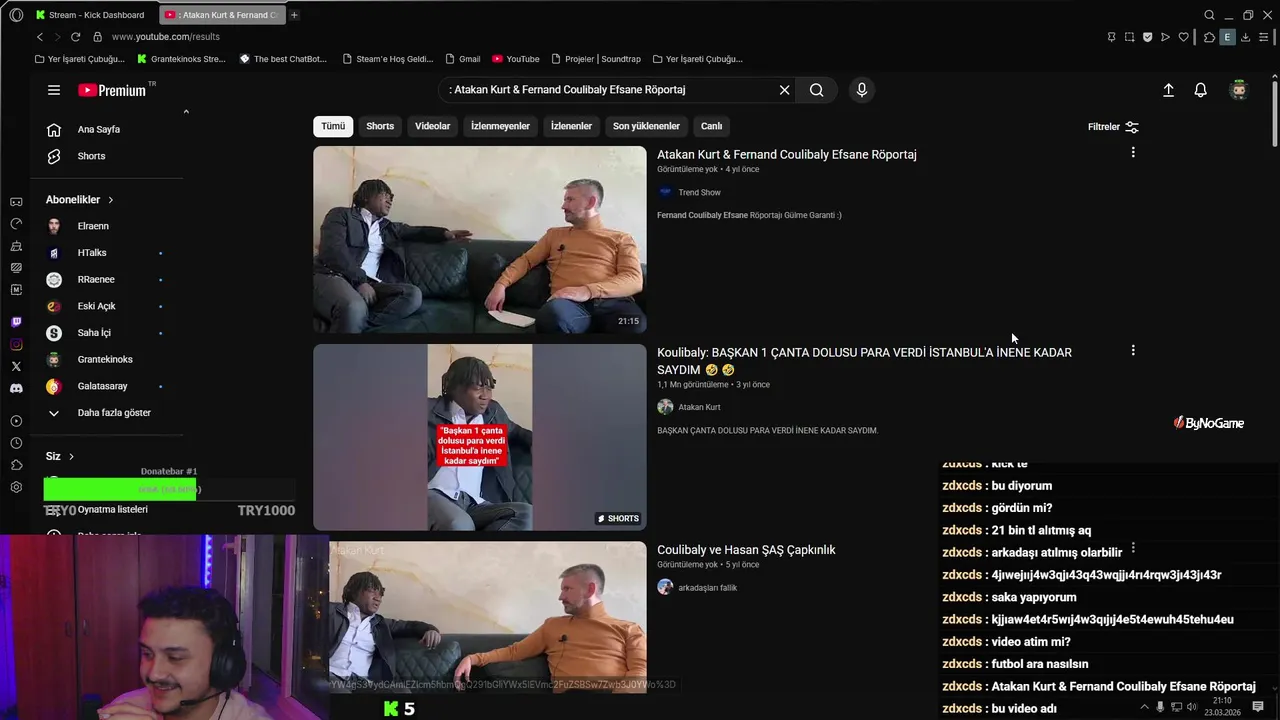Go to Ana Sayfa in sidebar
Viewport: 1280px width, 720px height.
pyautogui.click(x=99, y=129)
